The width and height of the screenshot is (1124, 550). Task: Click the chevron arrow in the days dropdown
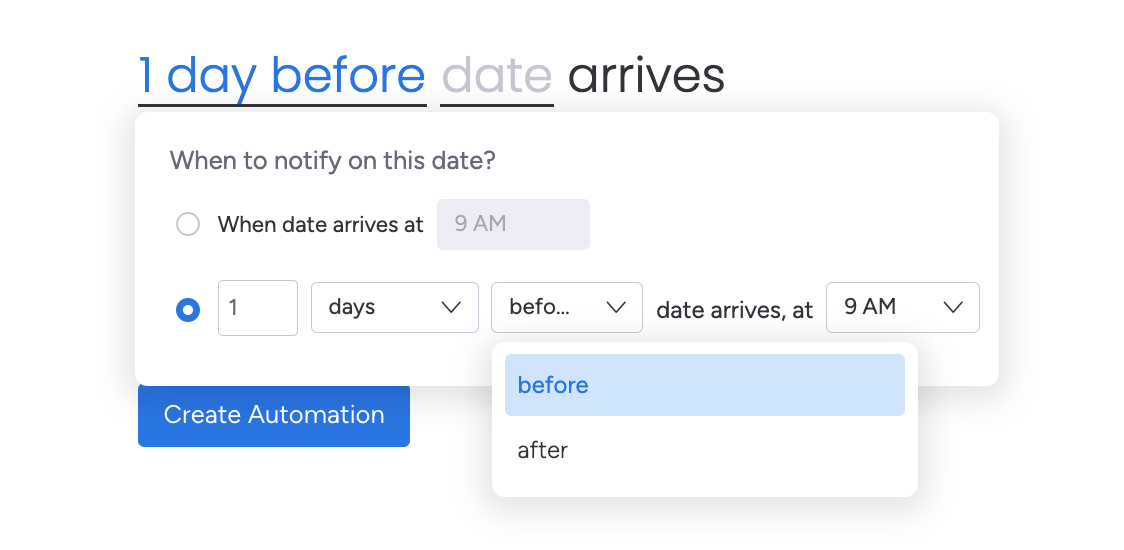[x=451, y=307]
